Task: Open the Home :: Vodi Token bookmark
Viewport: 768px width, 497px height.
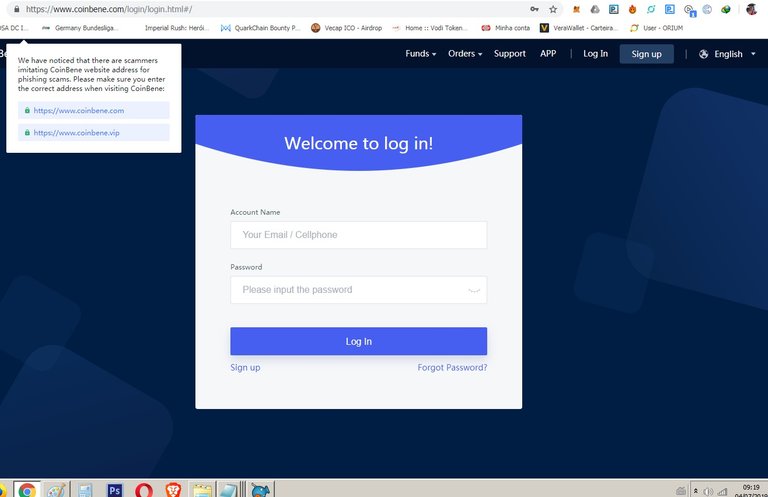Action: coord(430,28)
